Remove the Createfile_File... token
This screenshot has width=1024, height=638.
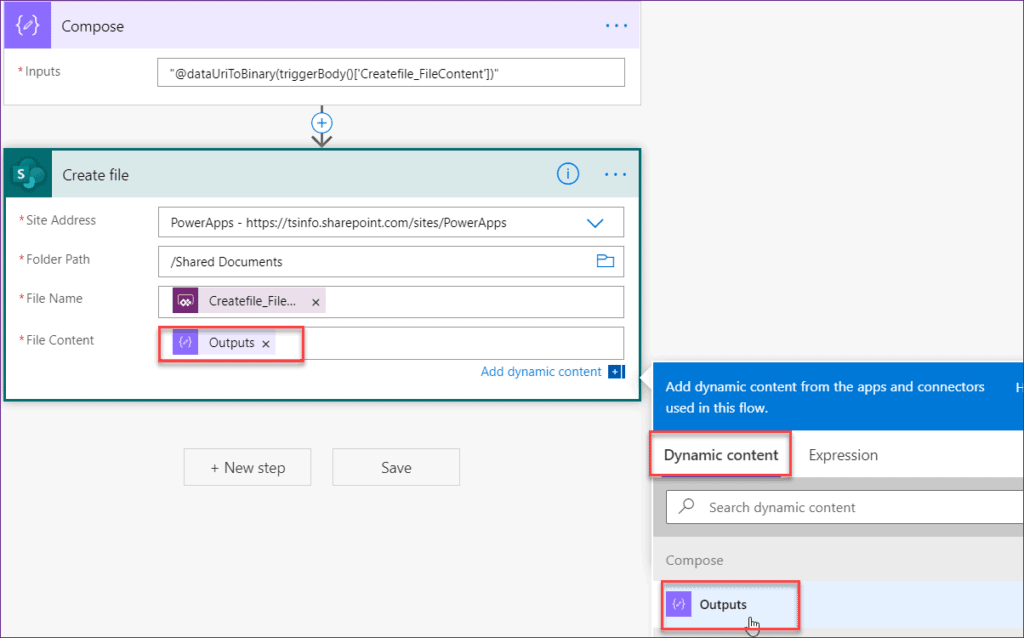coord(315,302)
